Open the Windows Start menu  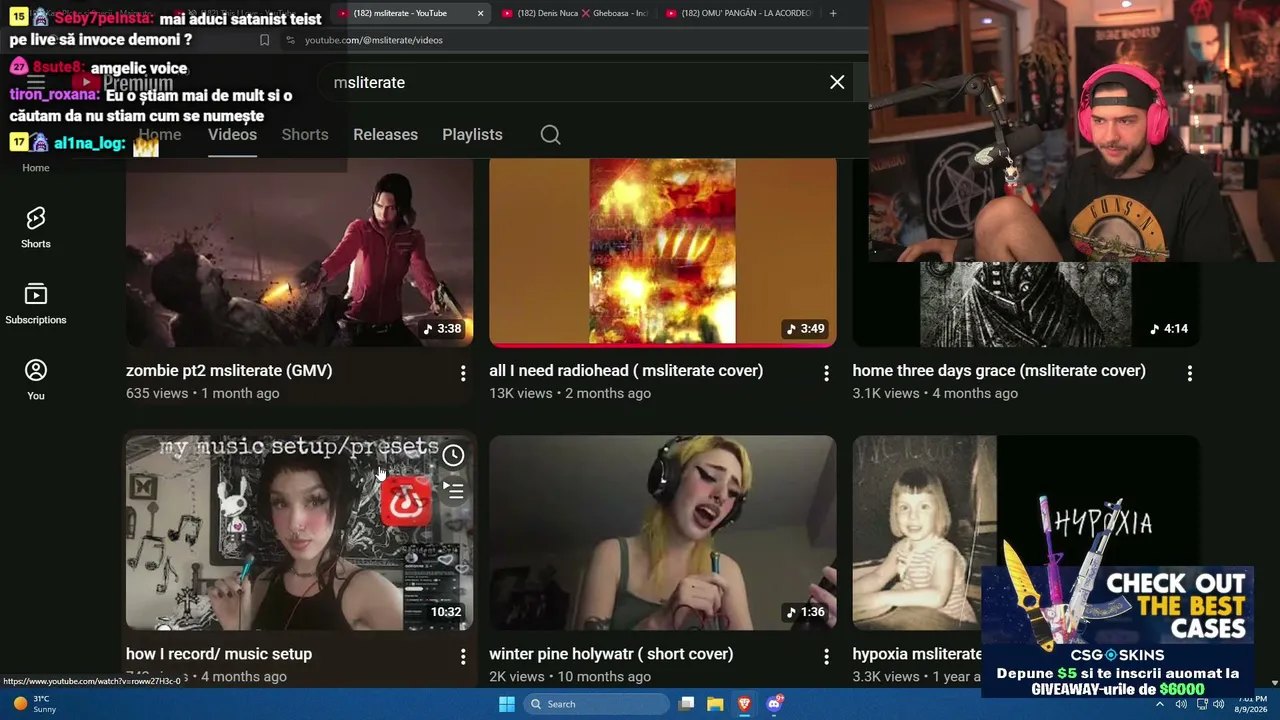[x=507, y=704]
